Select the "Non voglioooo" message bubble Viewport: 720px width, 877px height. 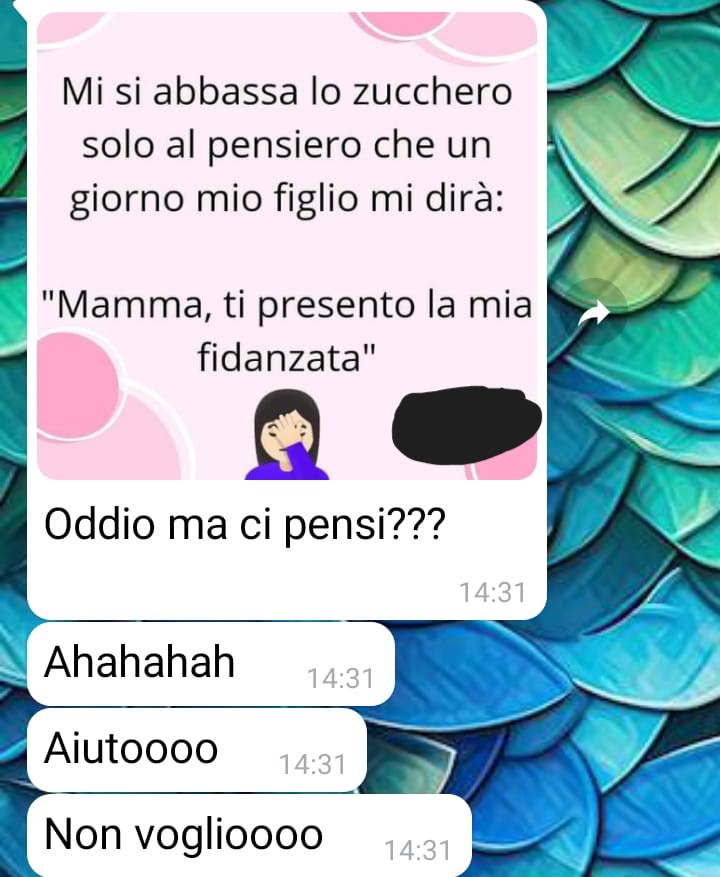250,836
